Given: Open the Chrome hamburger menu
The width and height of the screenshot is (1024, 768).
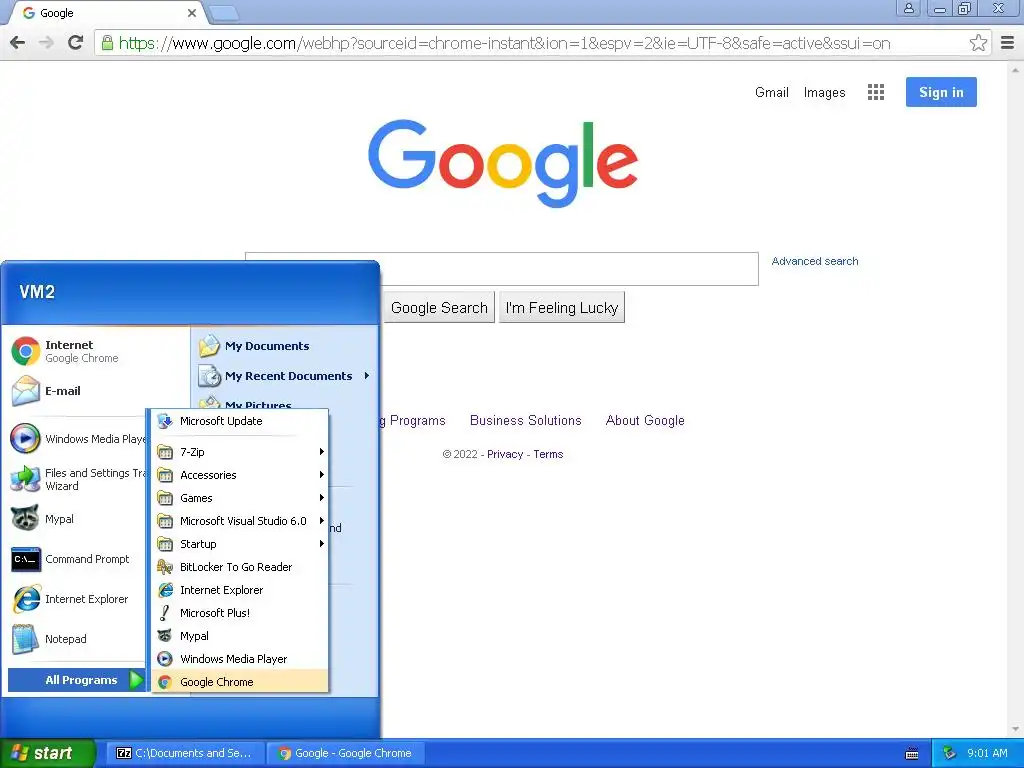Looking at the screenshot, I should point(1008,43).
